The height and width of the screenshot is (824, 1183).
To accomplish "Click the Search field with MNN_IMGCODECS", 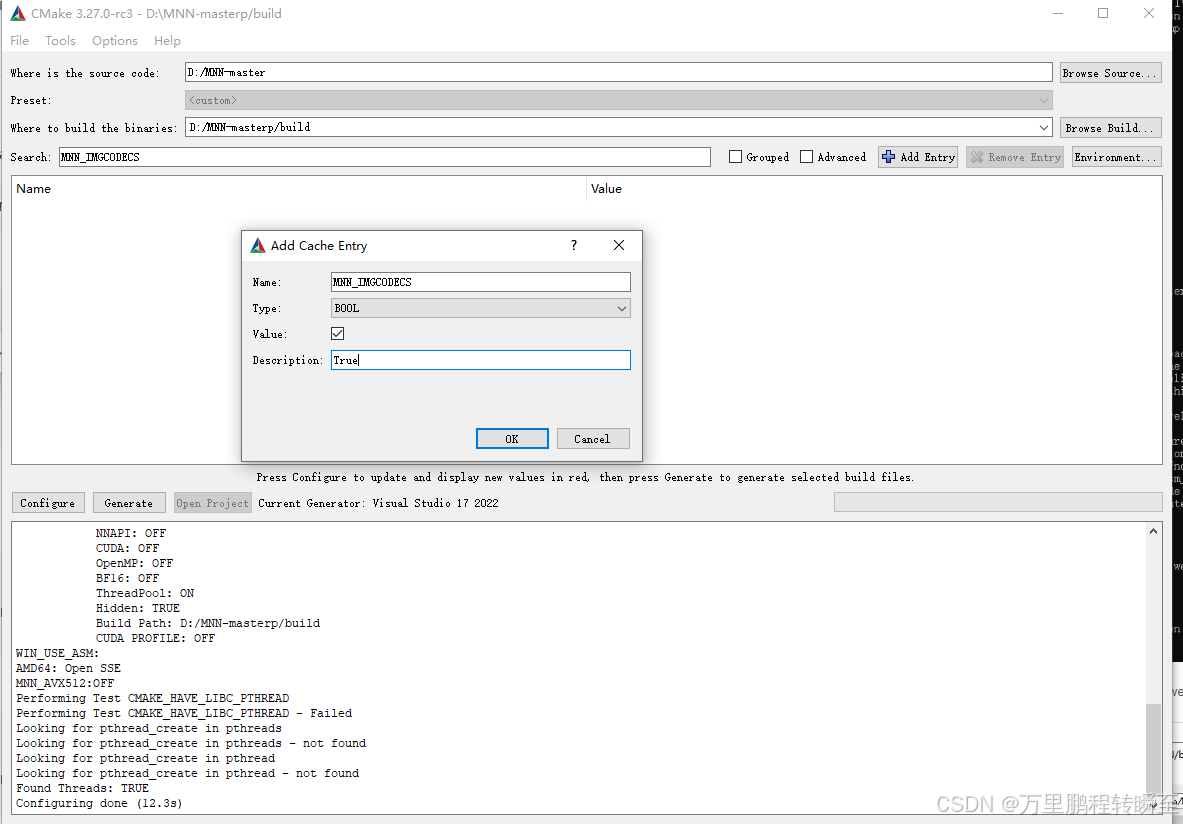I will [x=385, y=157].
